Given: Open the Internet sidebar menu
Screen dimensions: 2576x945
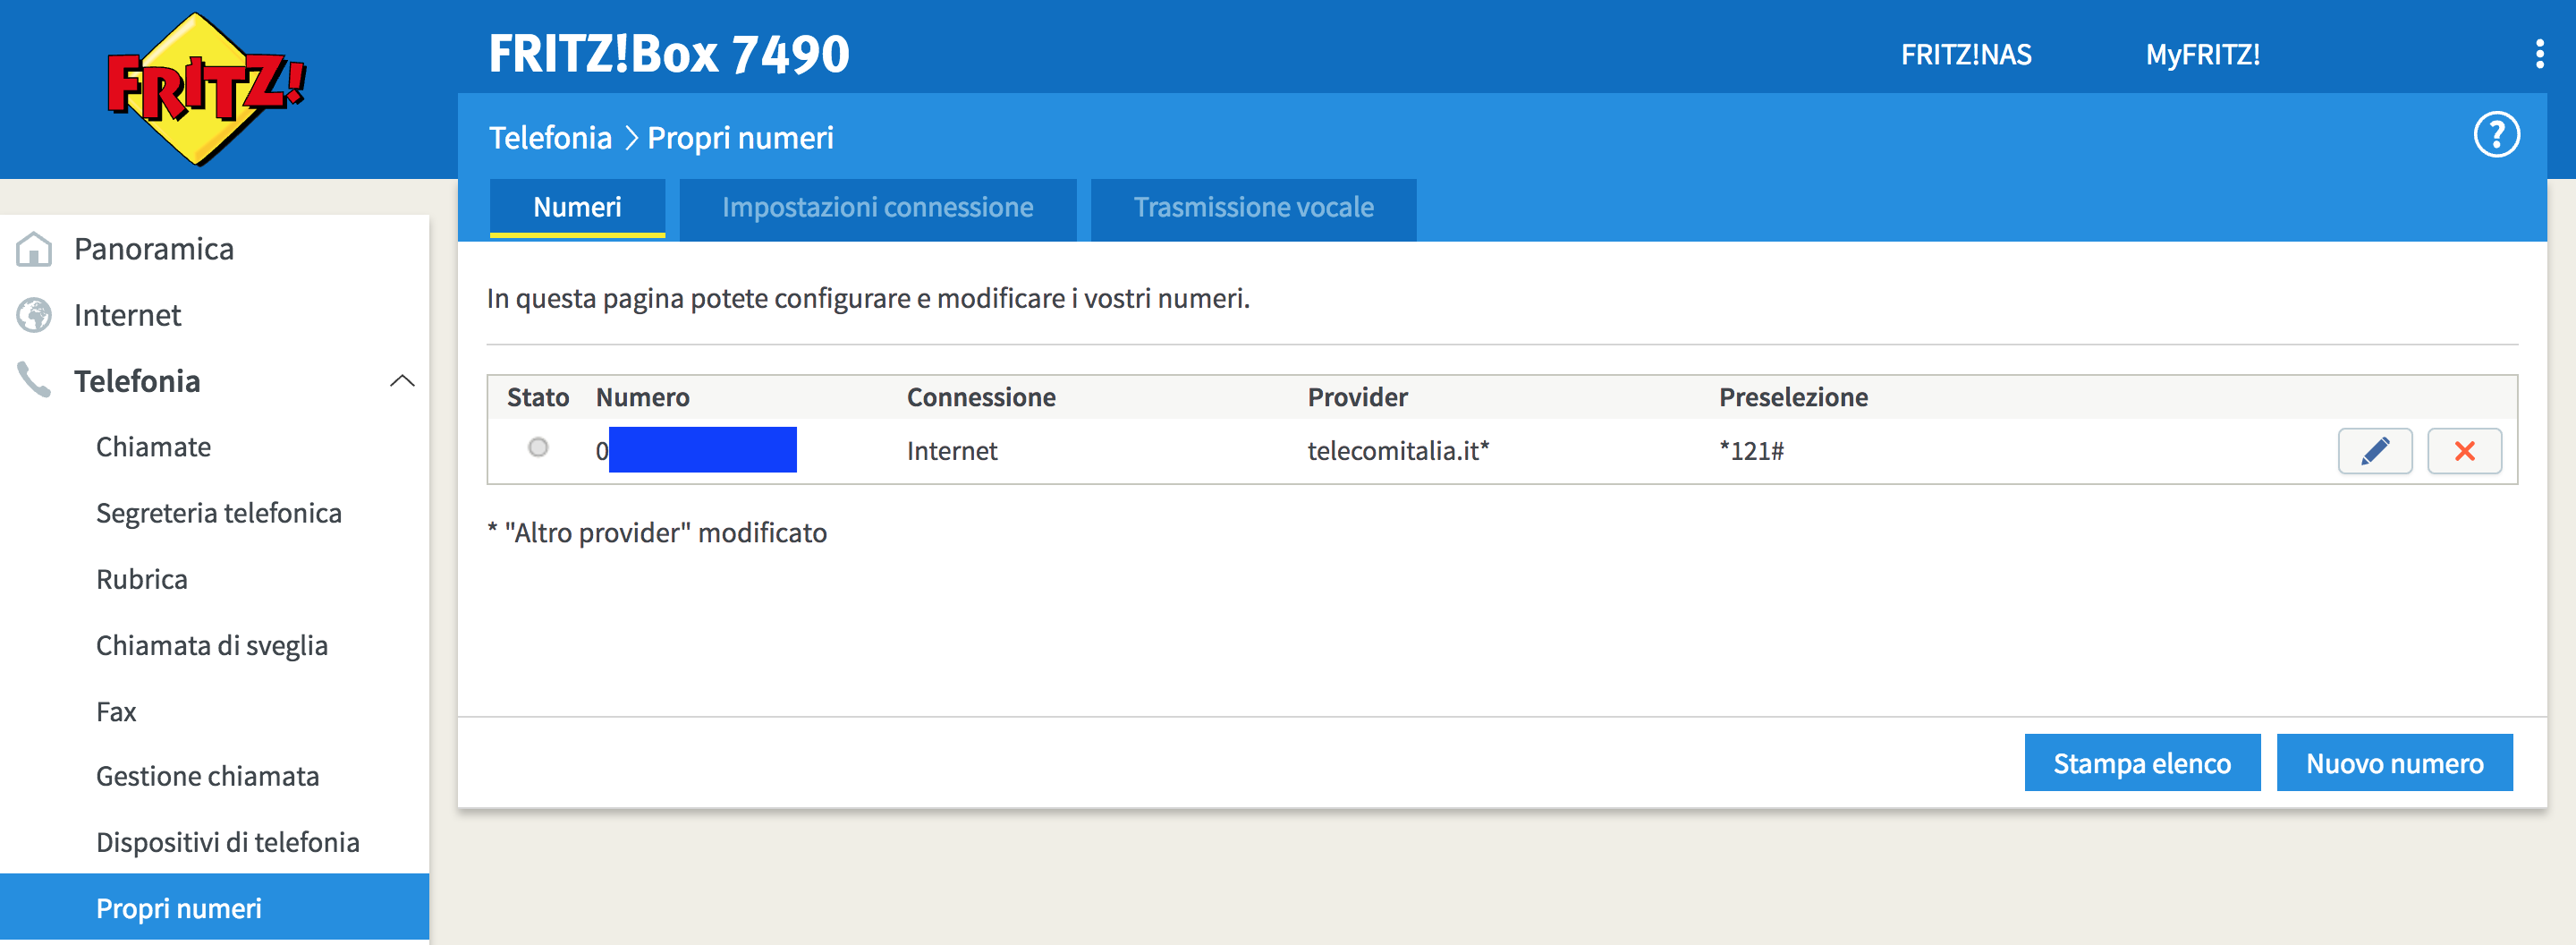Looking at the screenshot, I should (128, 315).
